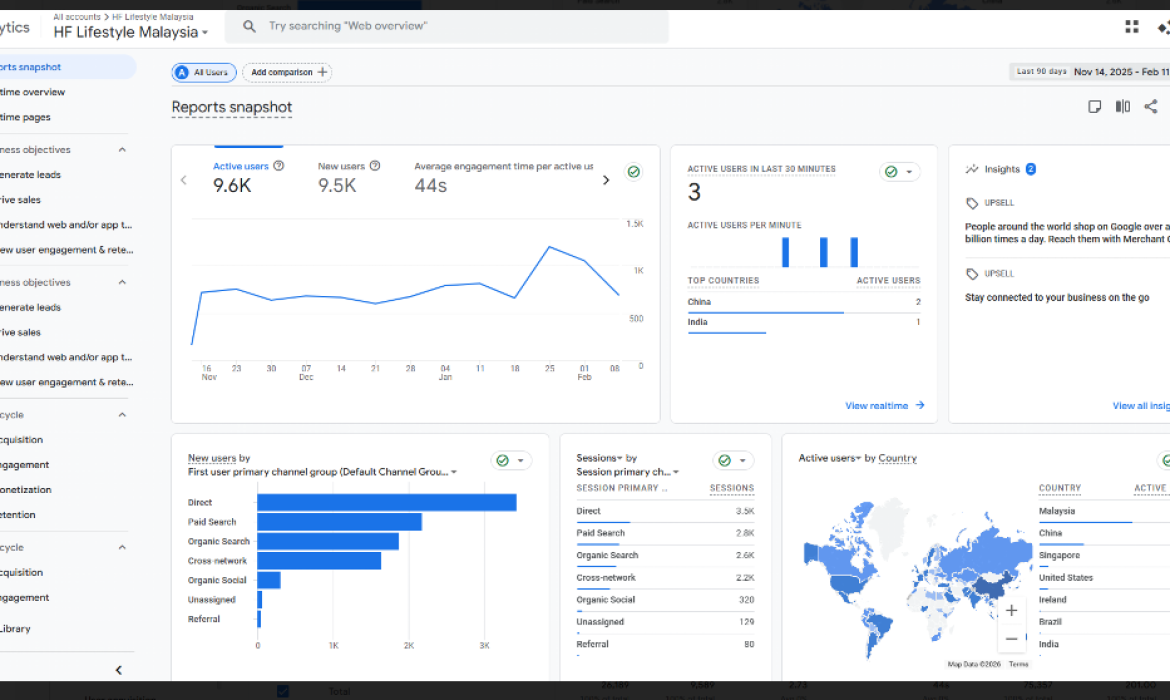Open the Insights panel via lightning icon
Image resolution: width=1170 pixels, height=700 pixels.
coord(972,169)
